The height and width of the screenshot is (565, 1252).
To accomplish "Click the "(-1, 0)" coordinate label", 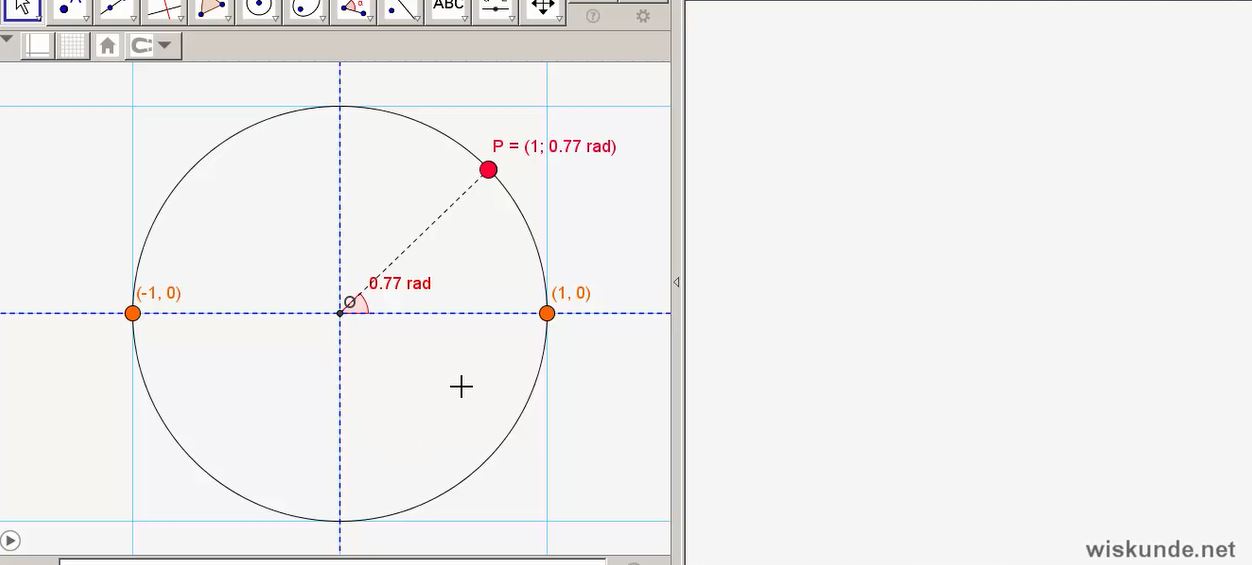I will click(x=159, y=293).
